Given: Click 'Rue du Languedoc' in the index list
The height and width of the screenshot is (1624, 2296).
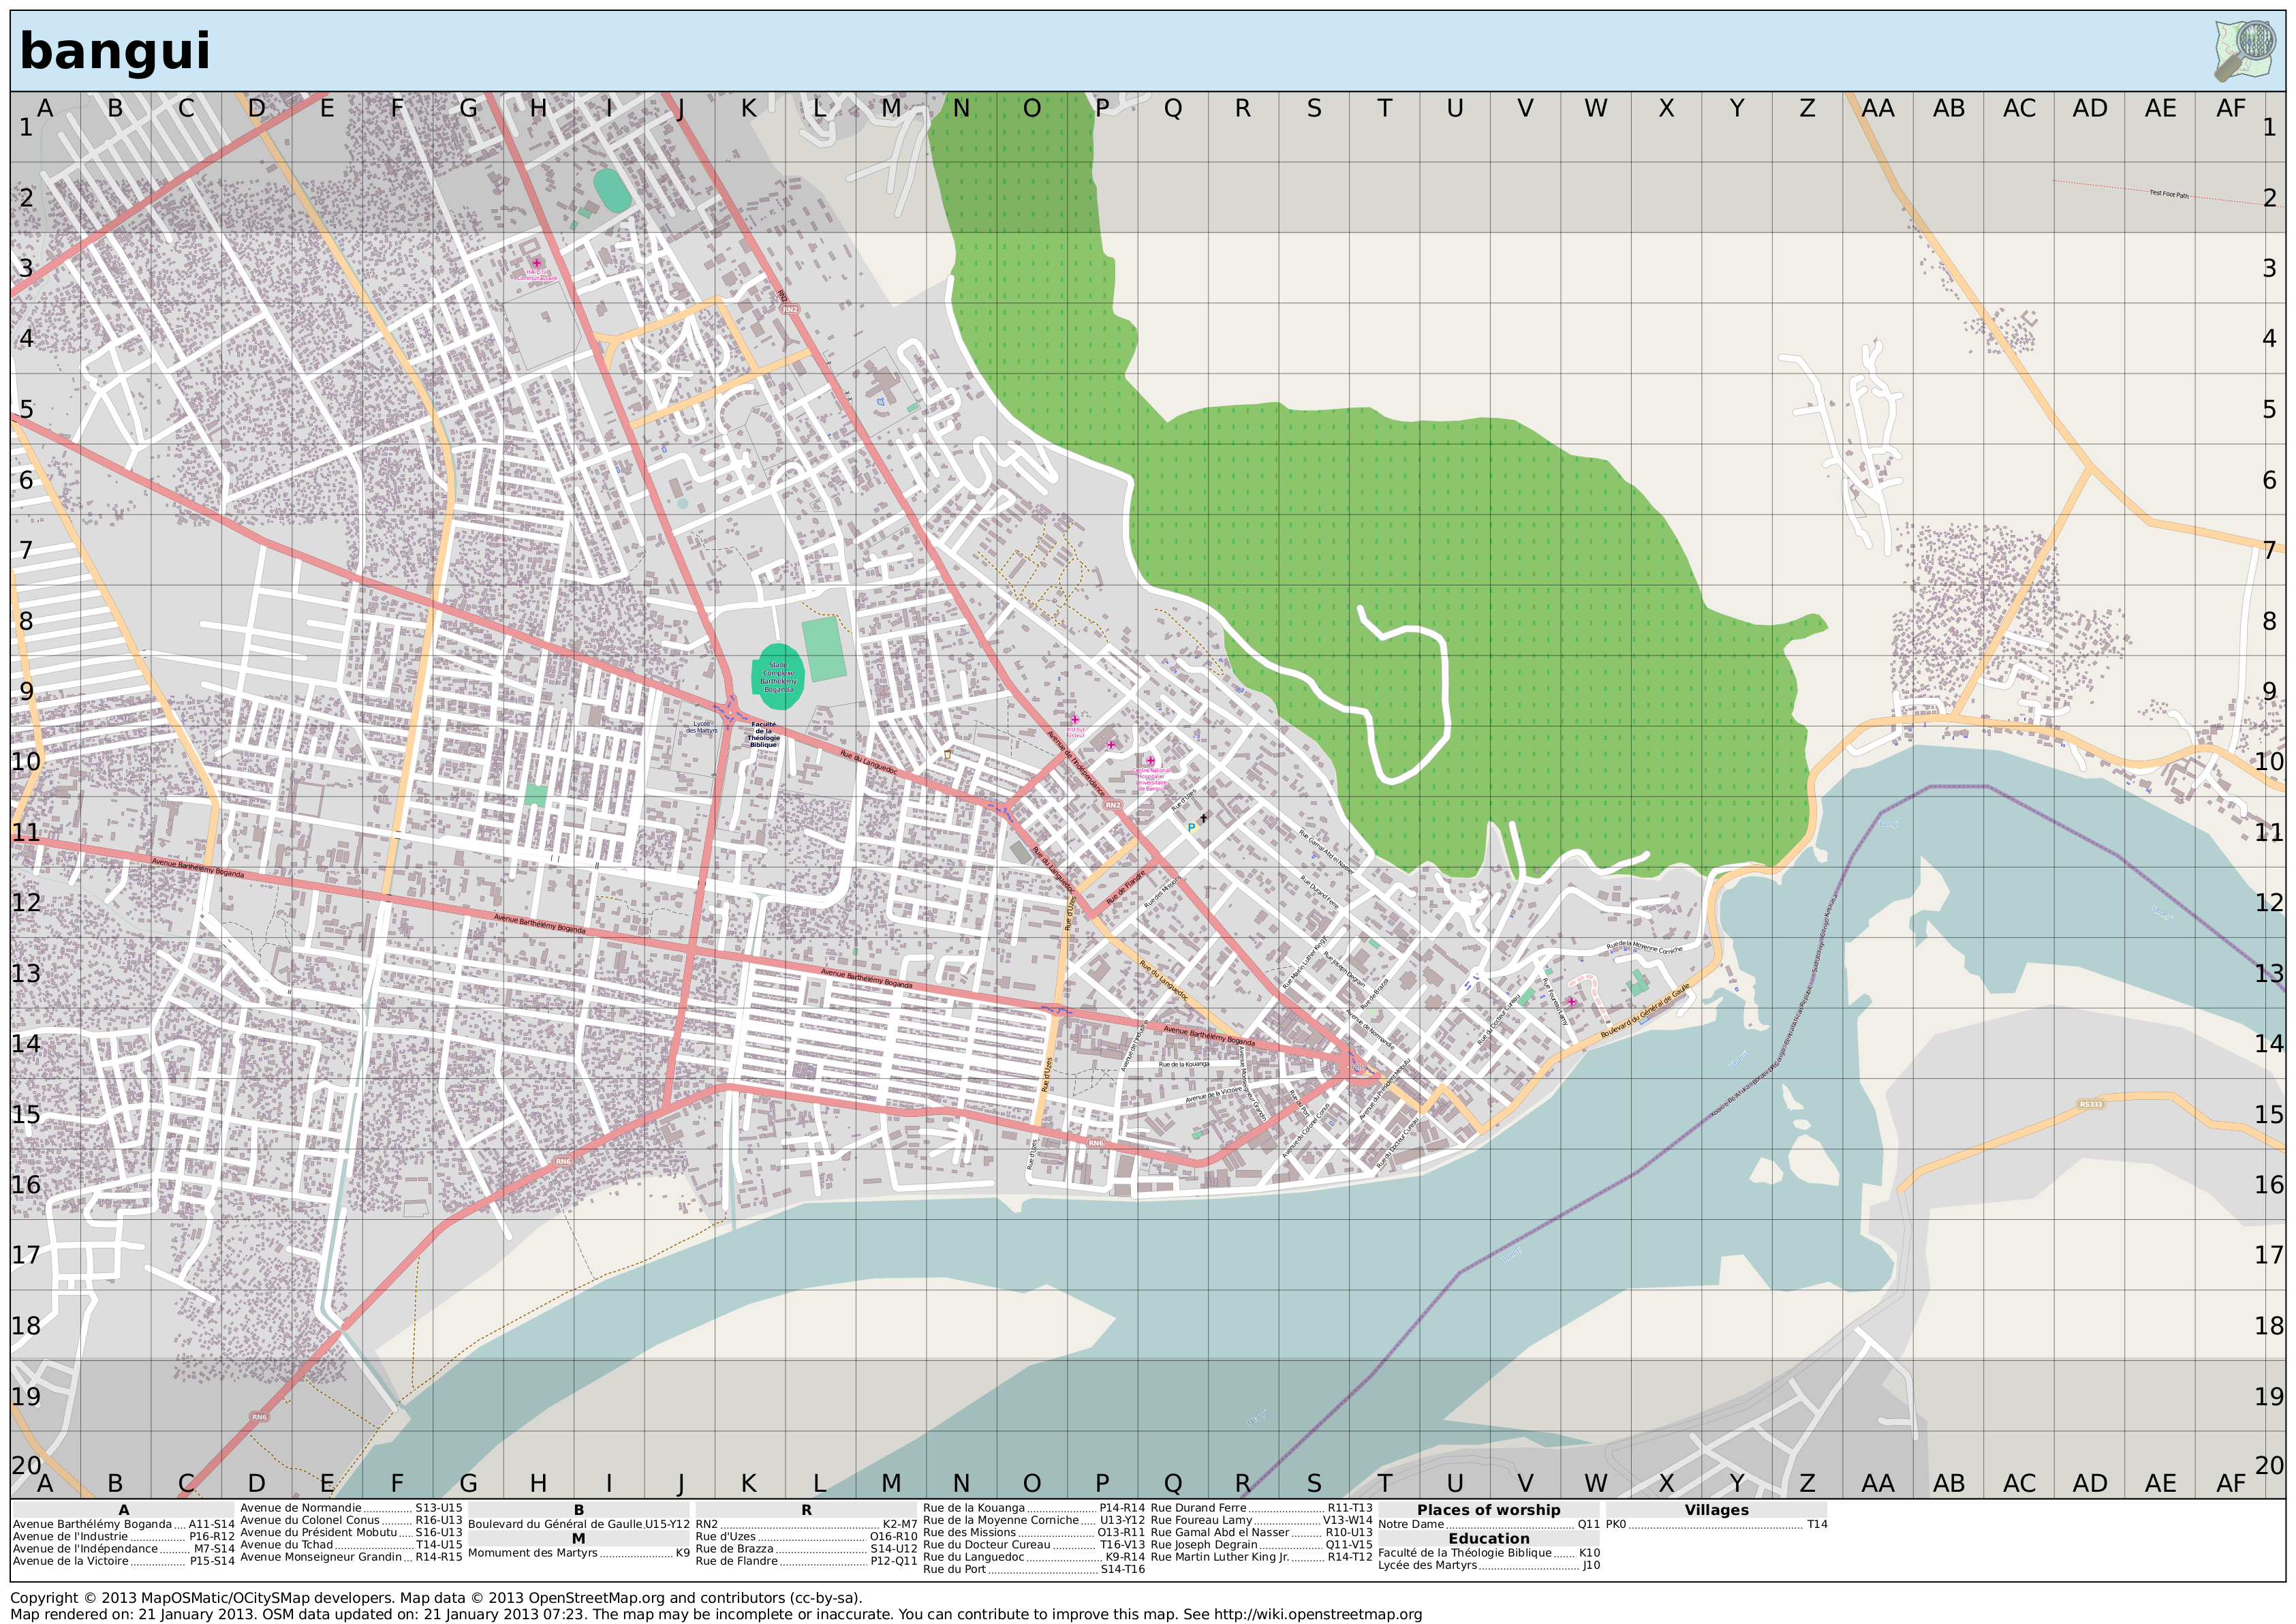Looking at the screenshot, I should pos(973,1557).
